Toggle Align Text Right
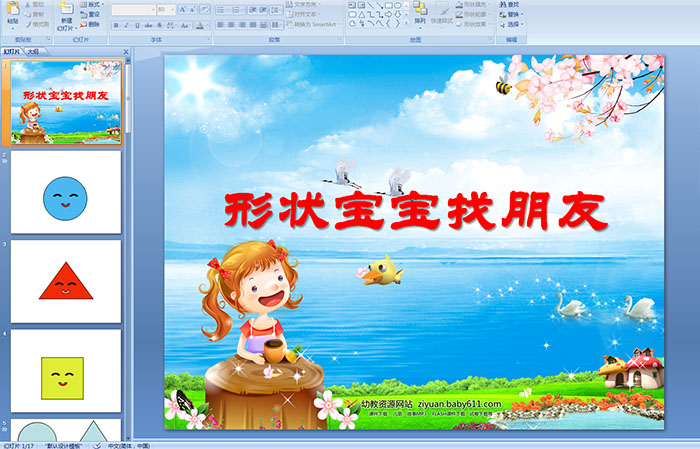 click(242, 25)
